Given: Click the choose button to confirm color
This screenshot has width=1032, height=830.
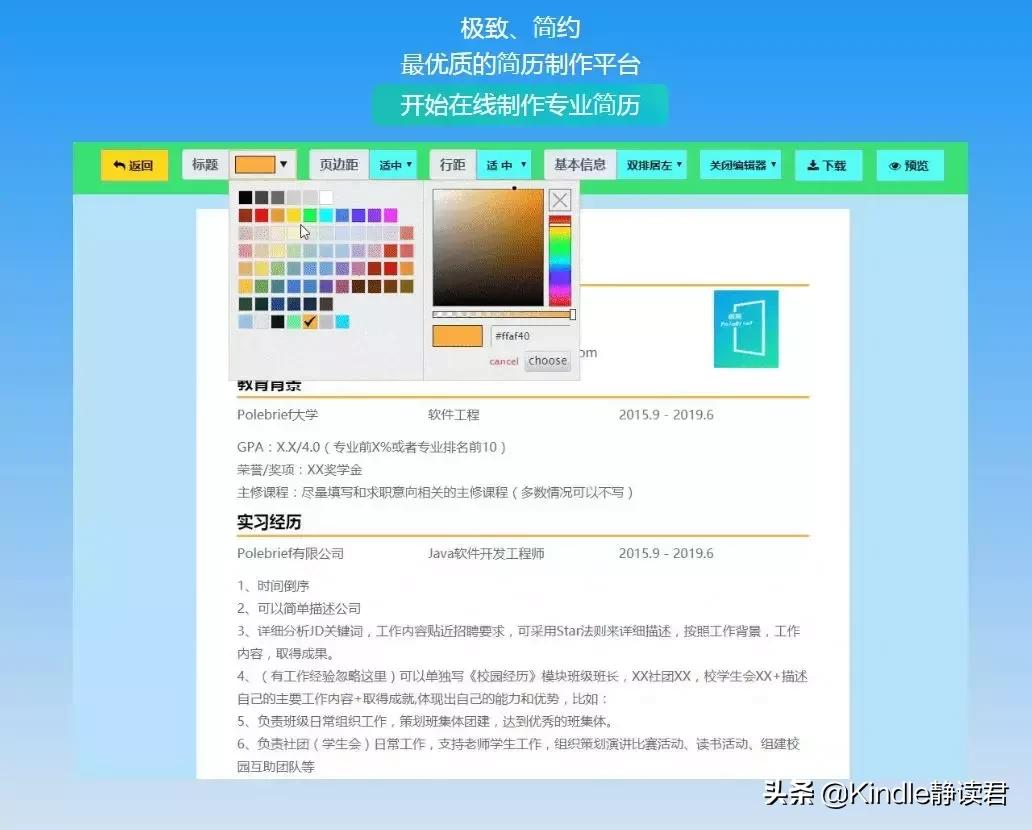Looking at the screenshot, I should pos(547,362).
